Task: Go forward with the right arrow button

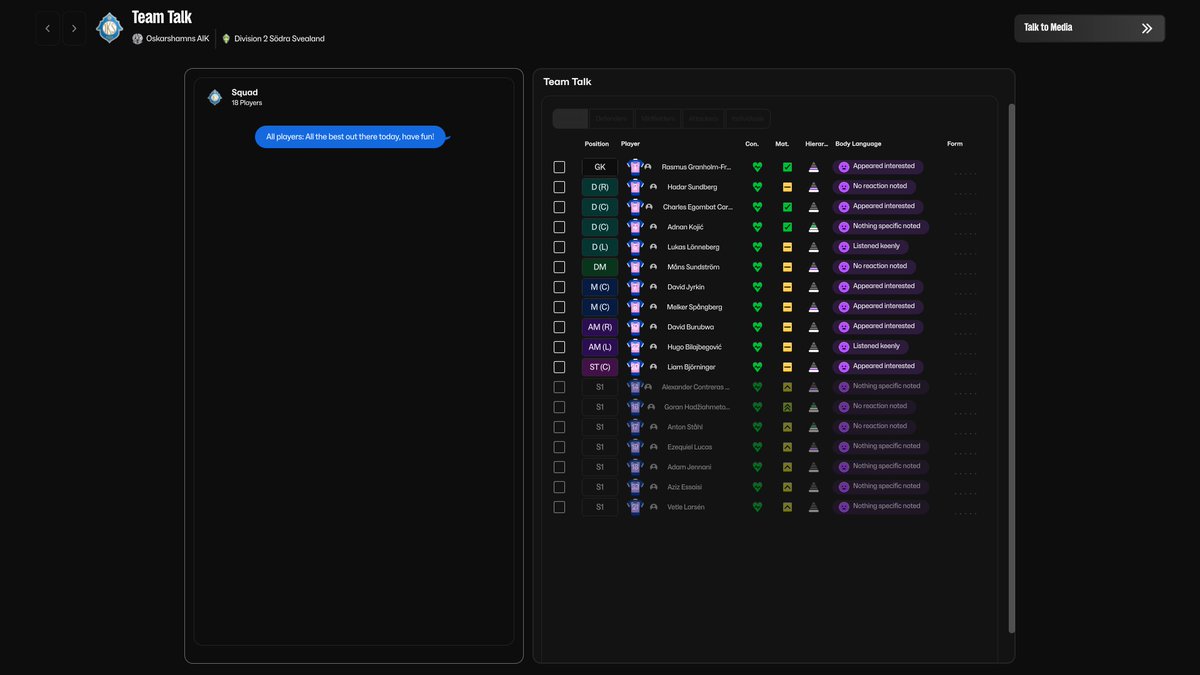Action: tap(74, 28)
